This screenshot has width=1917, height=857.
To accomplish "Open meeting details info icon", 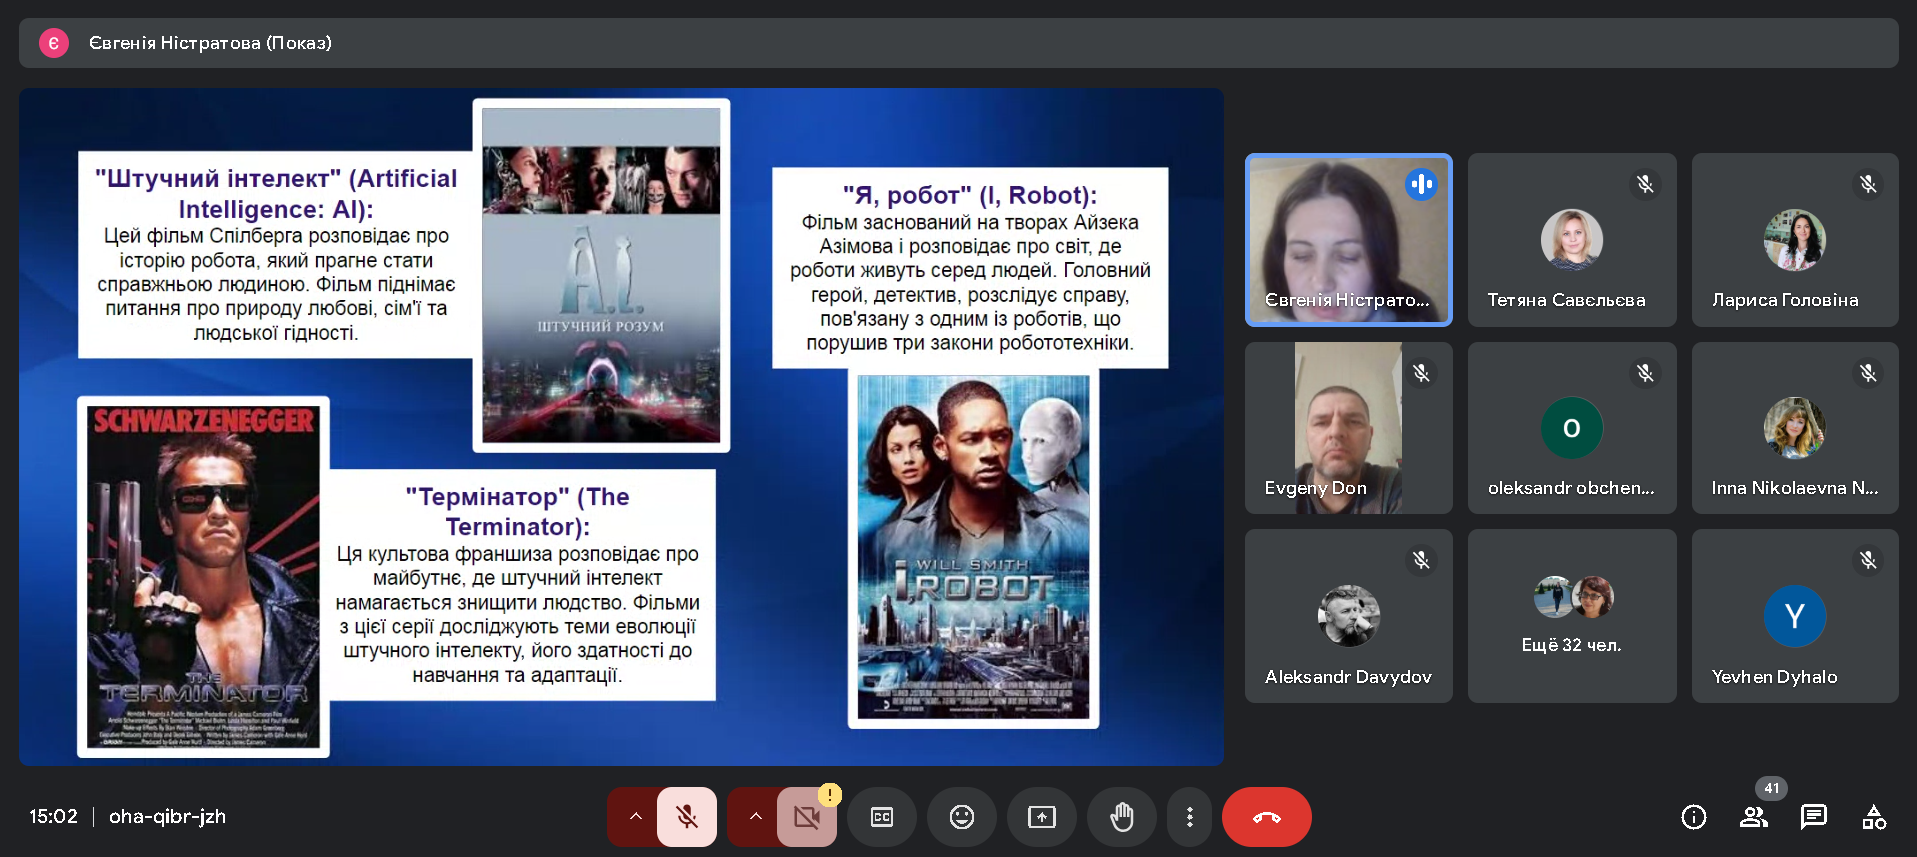I will pyautogui.click(x=1694, y=817).
